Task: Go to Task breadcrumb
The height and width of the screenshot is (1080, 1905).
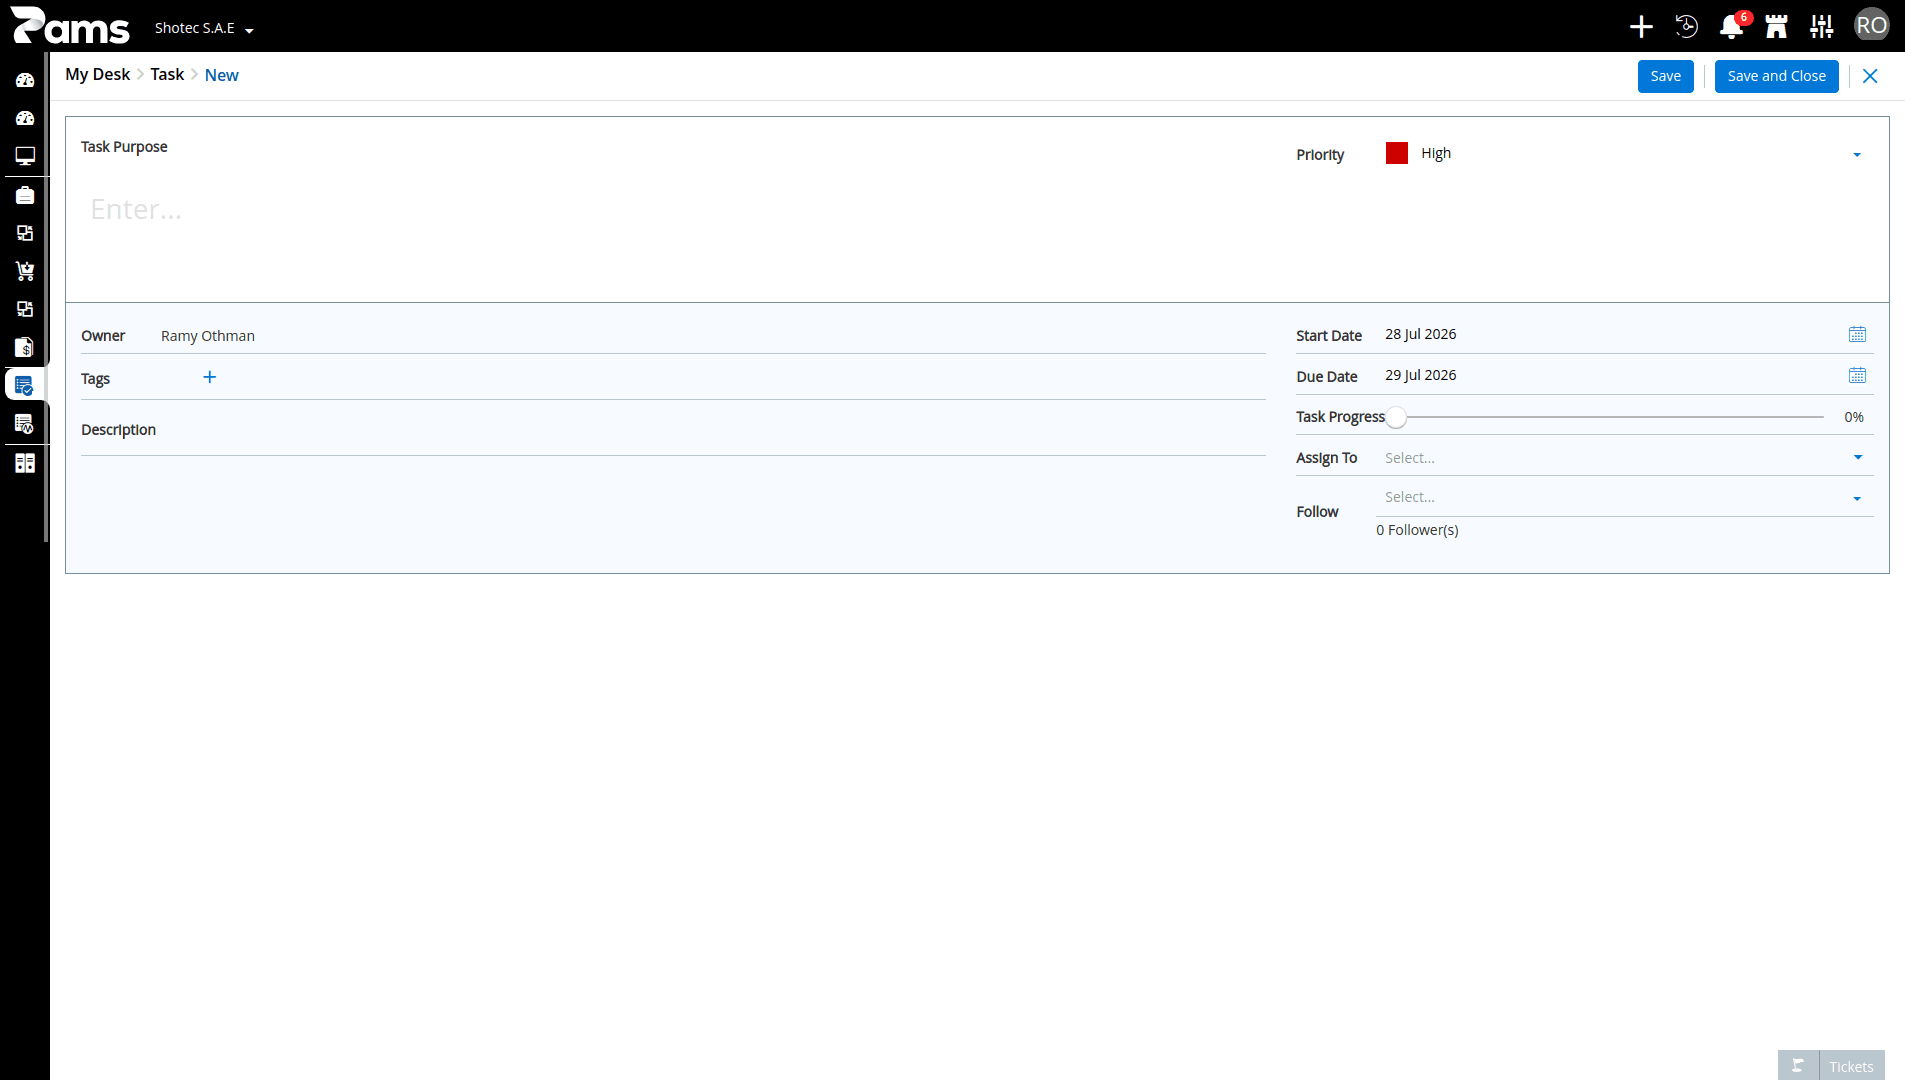Action: pyautogui.click(x=167, y=75)
